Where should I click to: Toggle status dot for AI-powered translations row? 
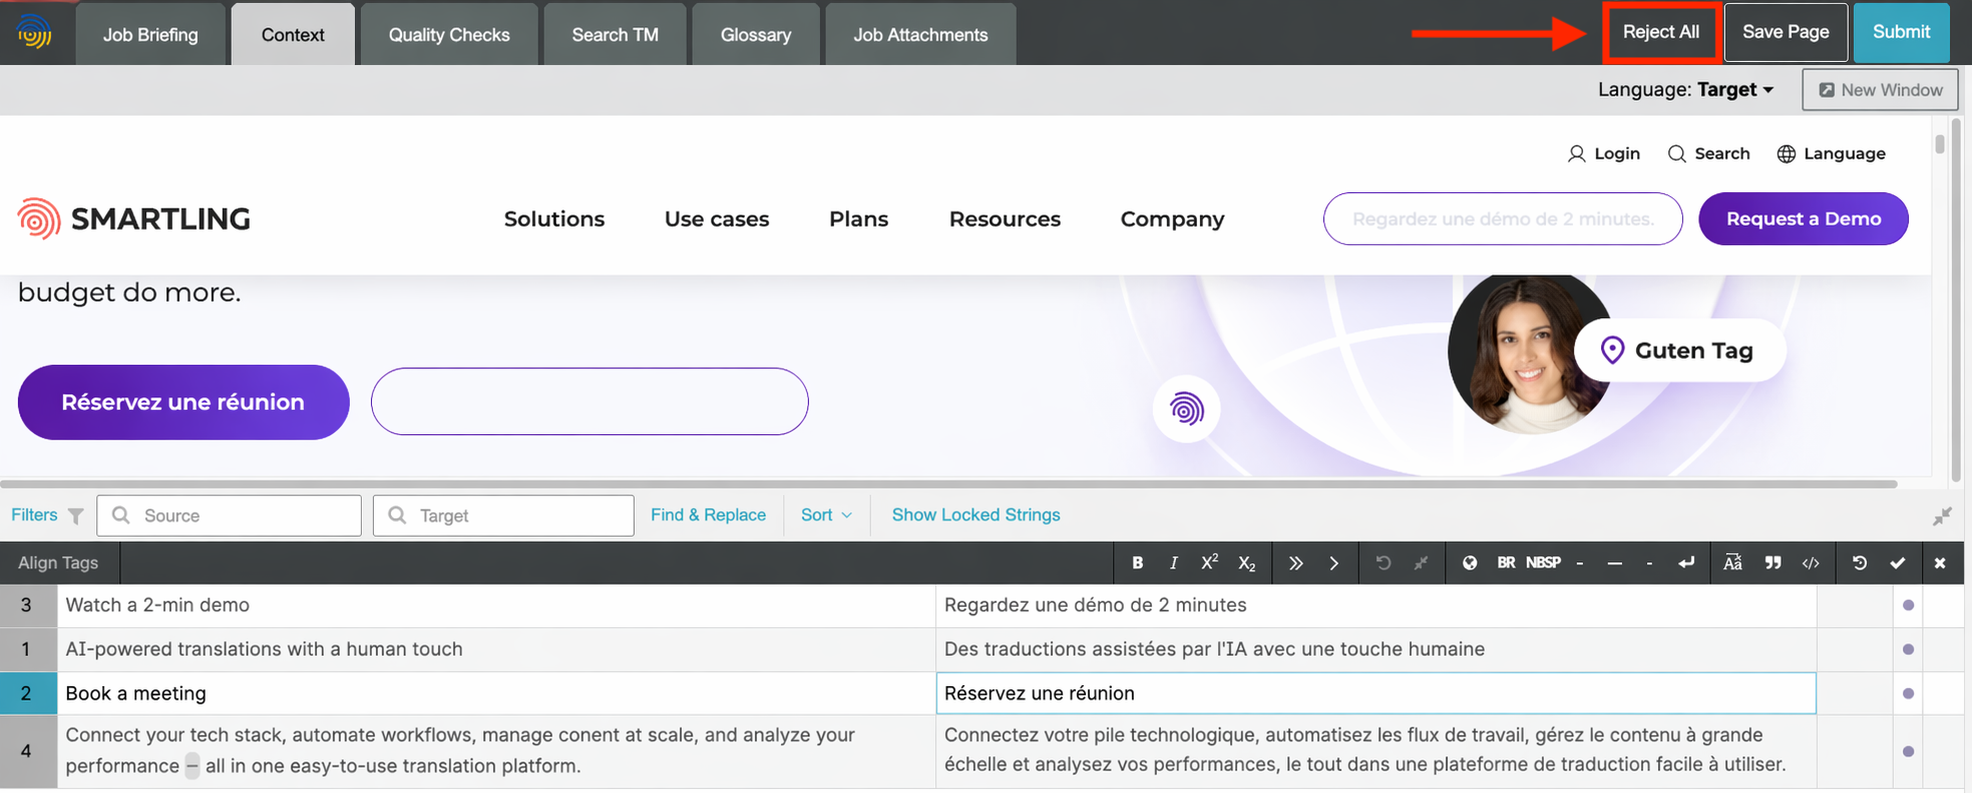click(x=1908, y=649)
